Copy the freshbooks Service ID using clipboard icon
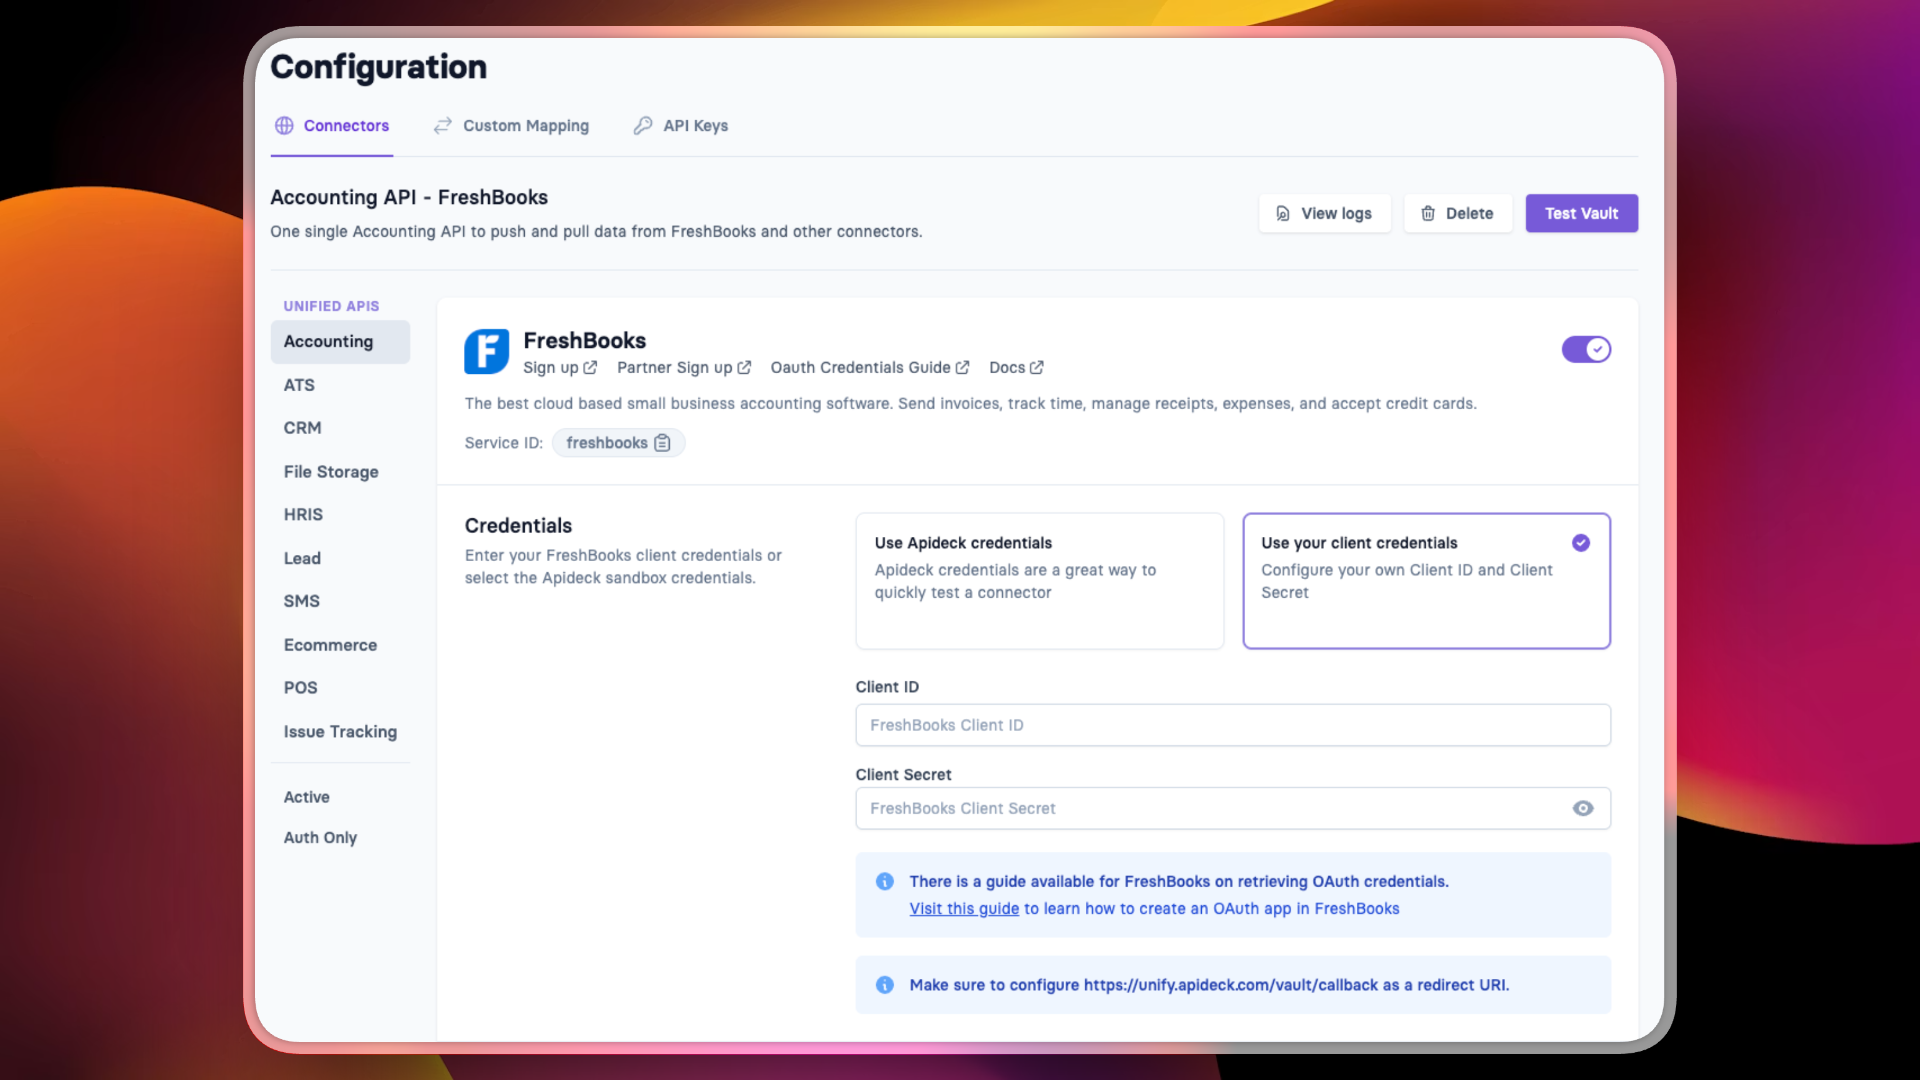The height and width of the screenshot is (1080, 1920). click(x=661, y=443)
